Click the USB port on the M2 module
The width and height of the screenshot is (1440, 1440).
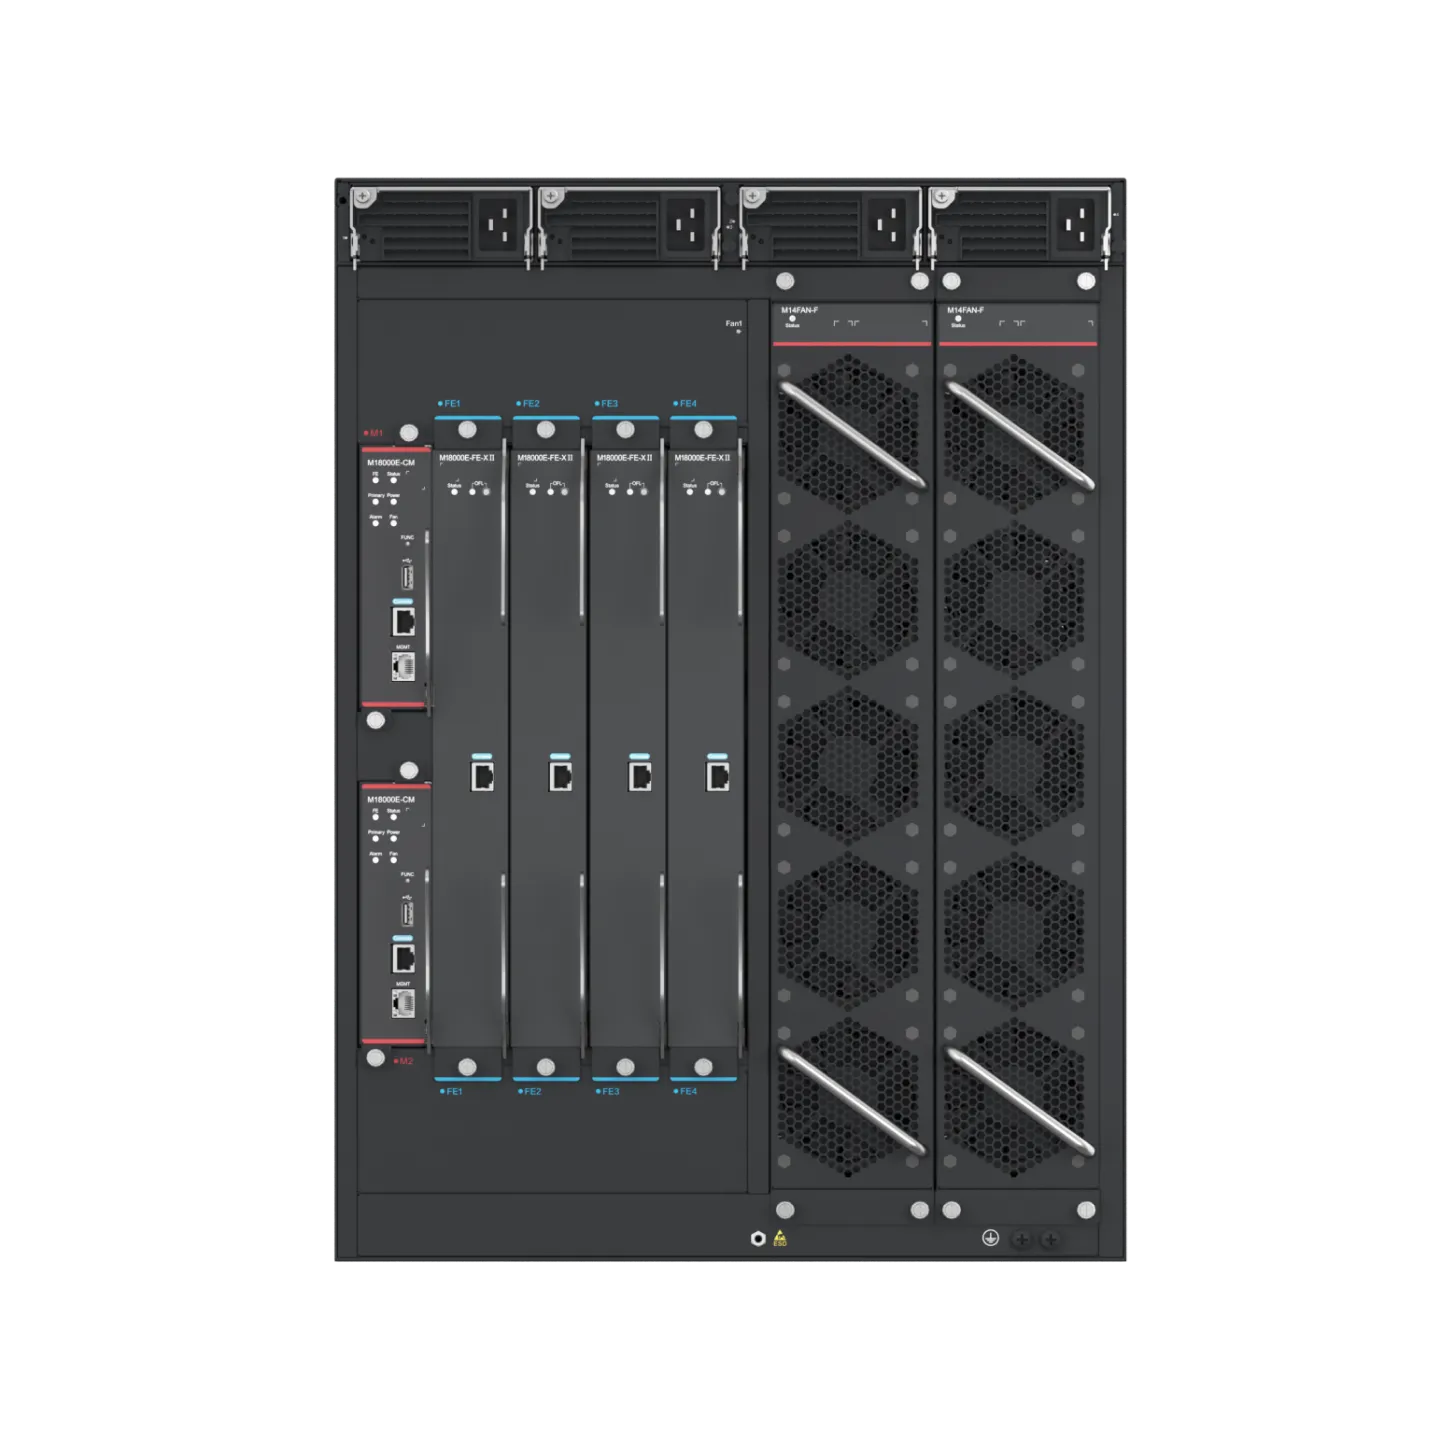(407, 912)
